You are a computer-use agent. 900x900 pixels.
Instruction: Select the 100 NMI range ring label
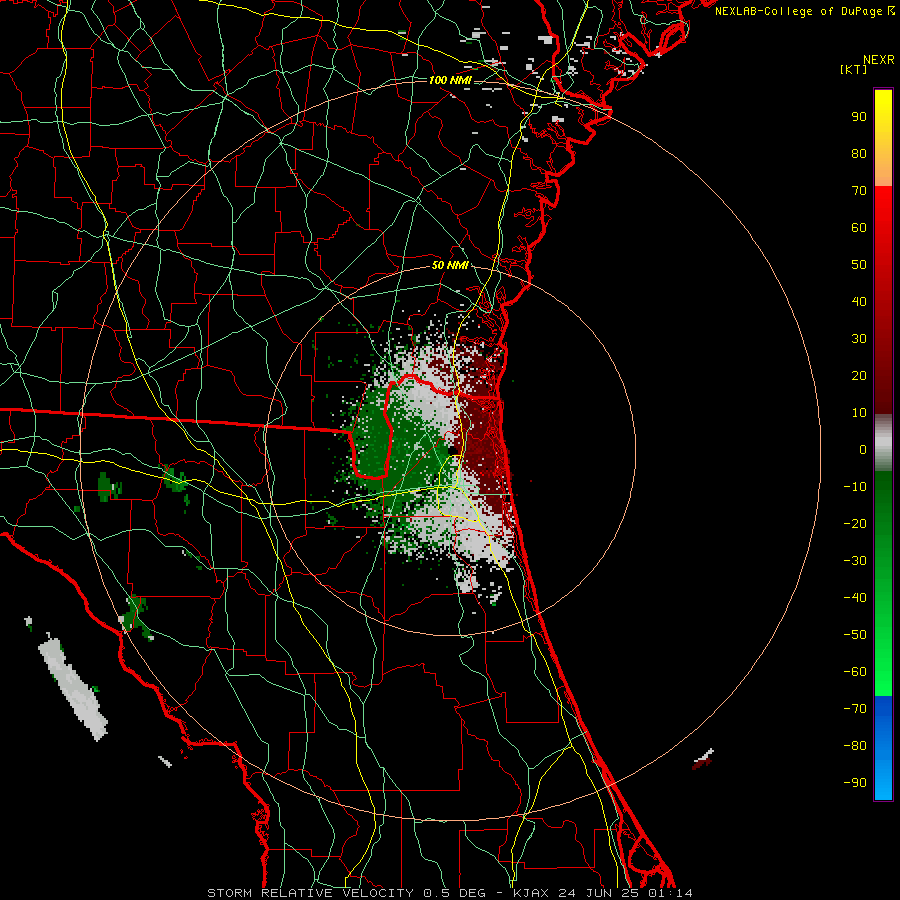click(450, 80)
